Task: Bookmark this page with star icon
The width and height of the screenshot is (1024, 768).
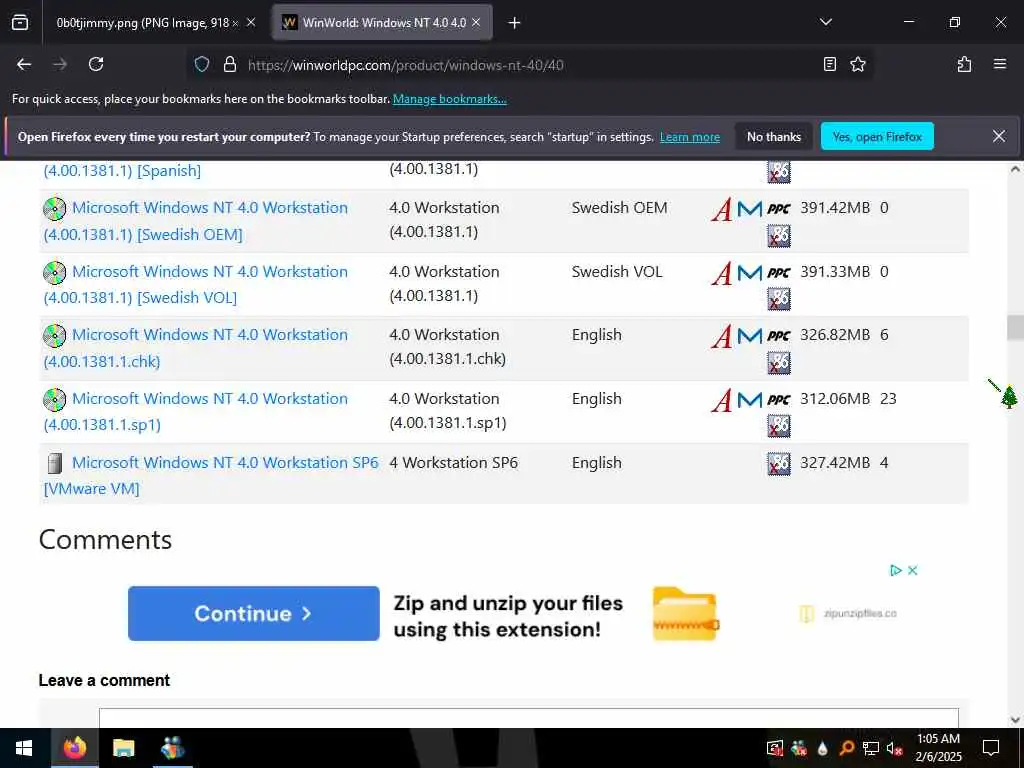Action: 858,65
